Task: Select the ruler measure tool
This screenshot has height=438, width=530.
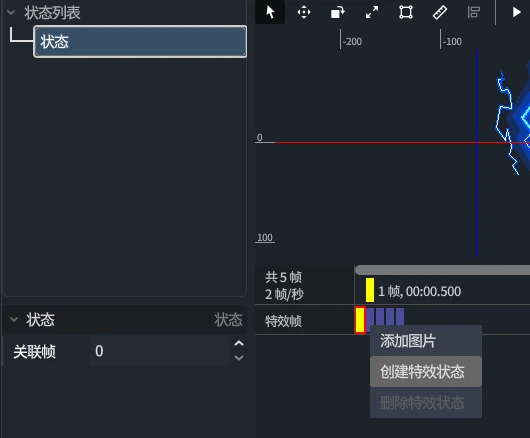Action: [440, 12]
